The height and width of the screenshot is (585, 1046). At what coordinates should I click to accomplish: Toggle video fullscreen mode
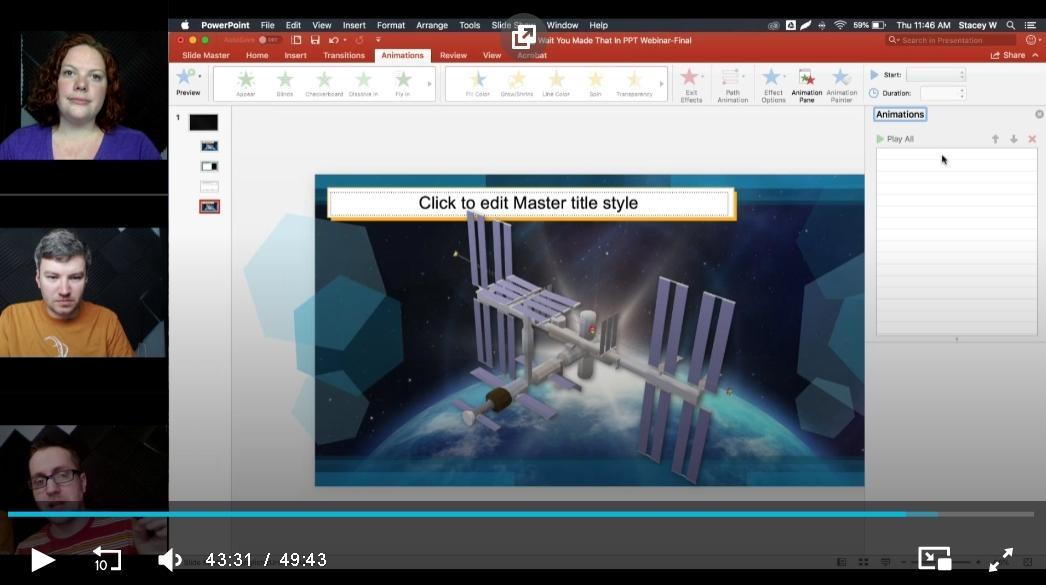click(1001, 559)
